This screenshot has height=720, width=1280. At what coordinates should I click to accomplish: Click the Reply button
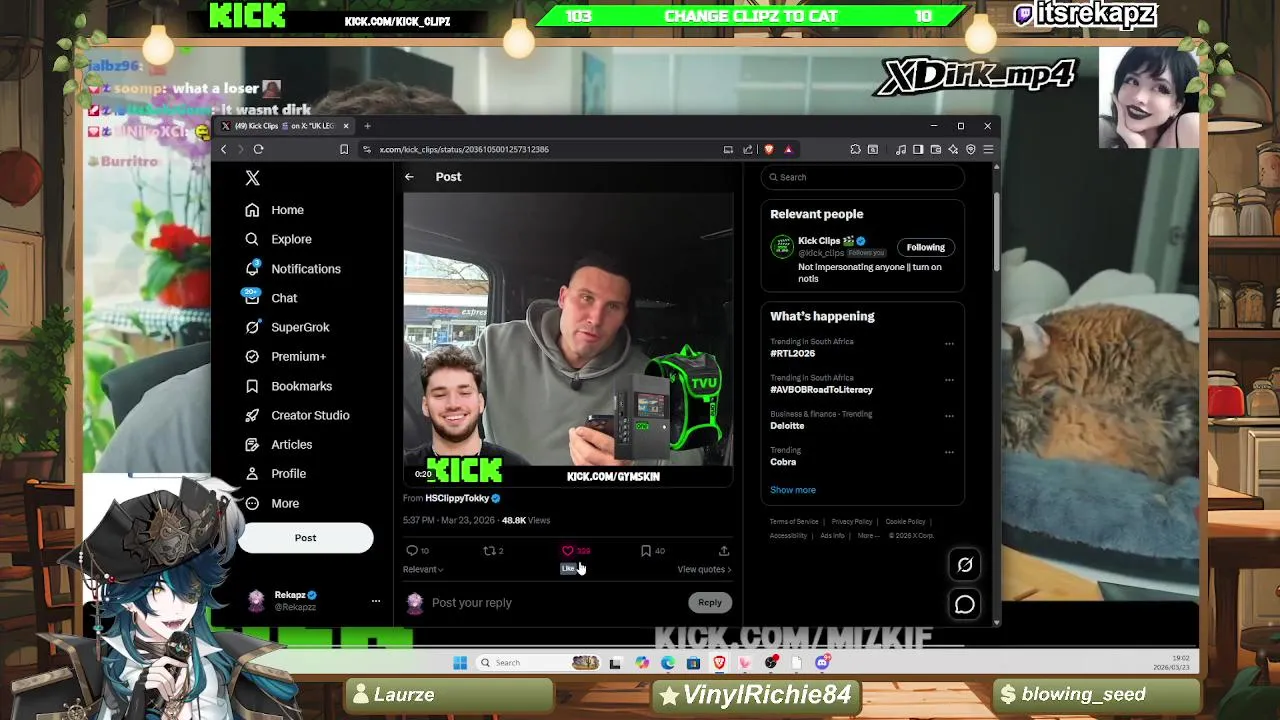point(710,603)
